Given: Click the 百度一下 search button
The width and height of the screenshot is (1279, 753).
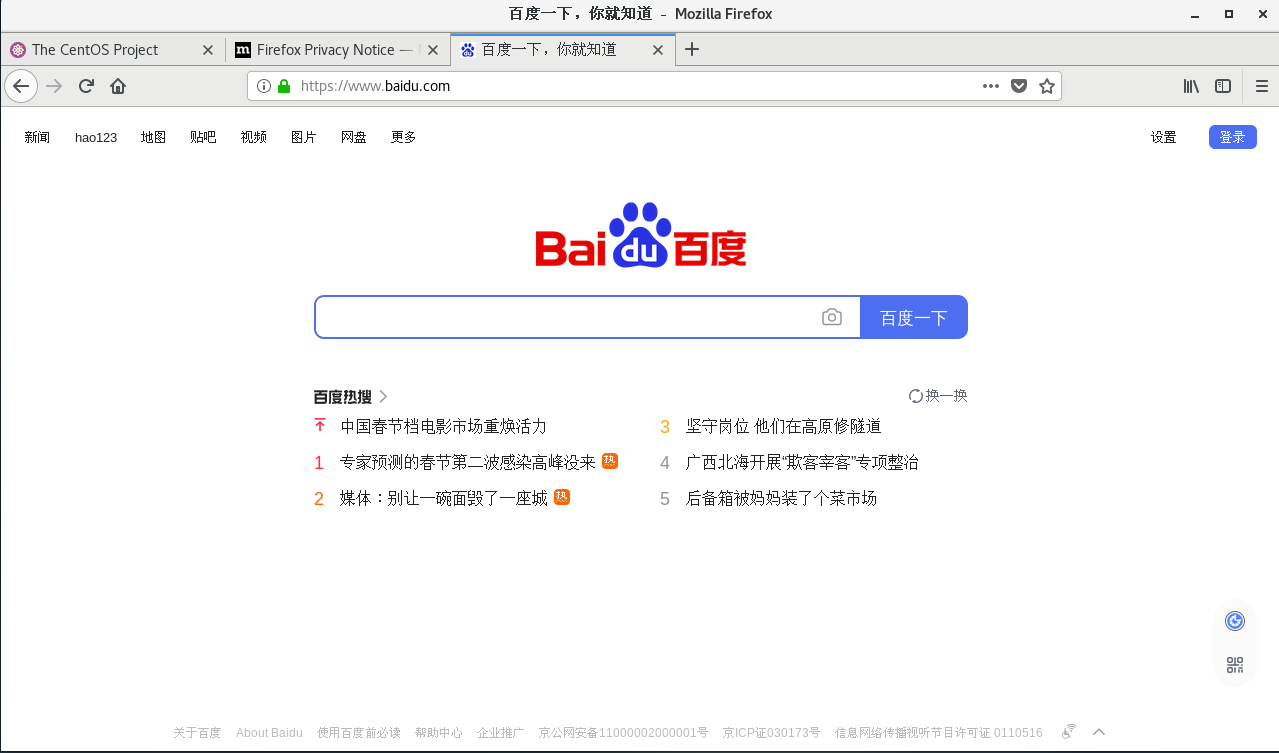Looking at the screenshot, I should (914, 317).
